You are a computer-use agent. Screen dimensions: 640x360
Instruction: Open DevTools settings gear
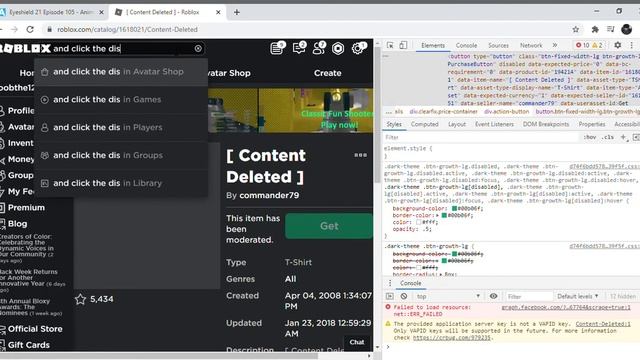click(618, 45)
